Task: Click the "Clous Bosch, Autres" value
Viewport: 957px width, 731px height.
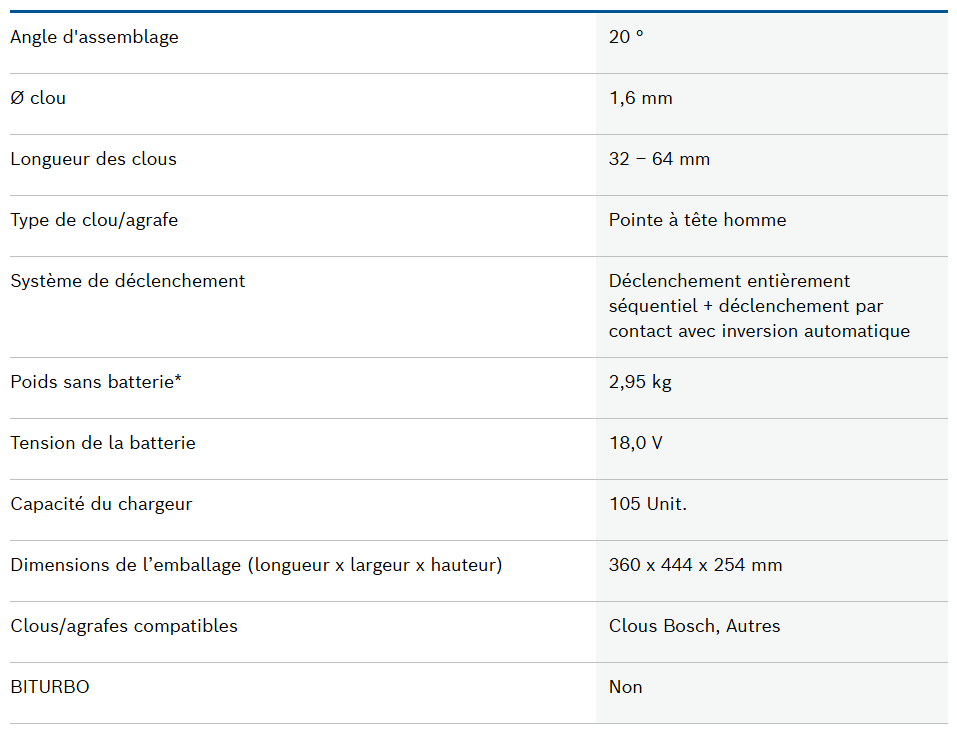Action: (x=694, y=627)
